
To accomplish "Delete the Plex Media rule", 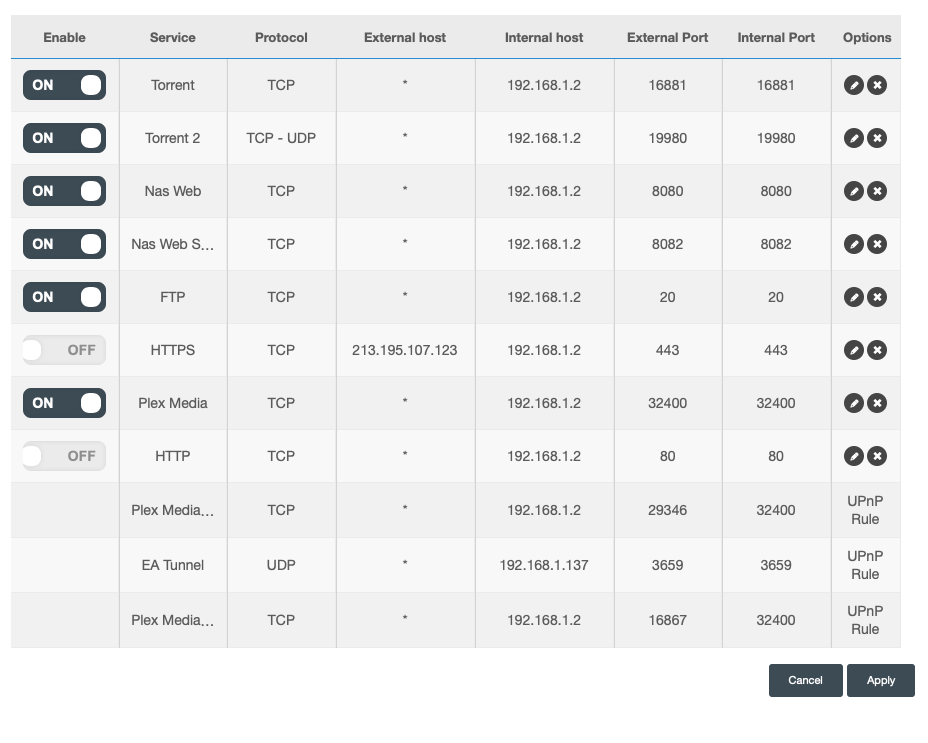I will 877,403.
